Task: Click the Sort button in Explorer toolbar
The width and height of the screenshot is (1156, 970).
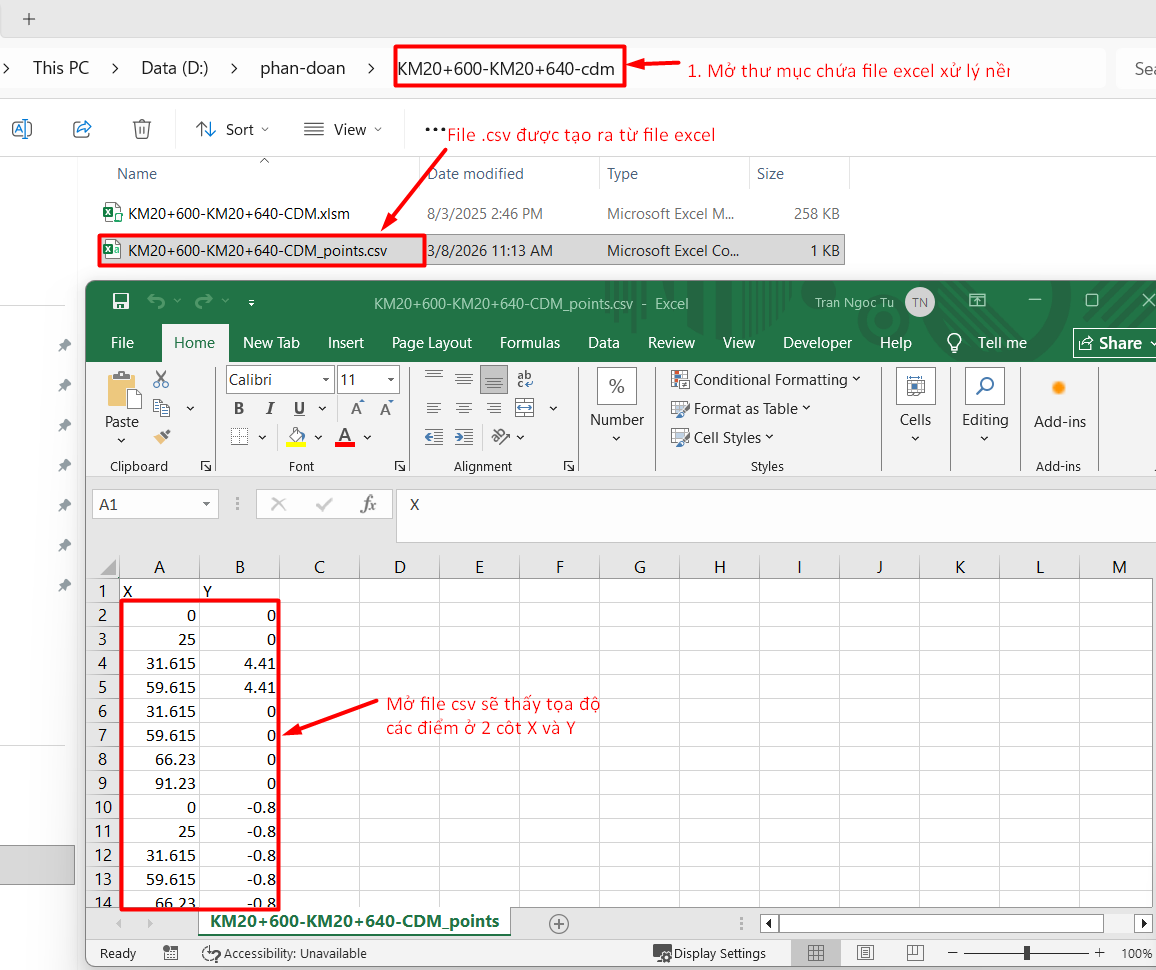Action: tap(232, 129)
